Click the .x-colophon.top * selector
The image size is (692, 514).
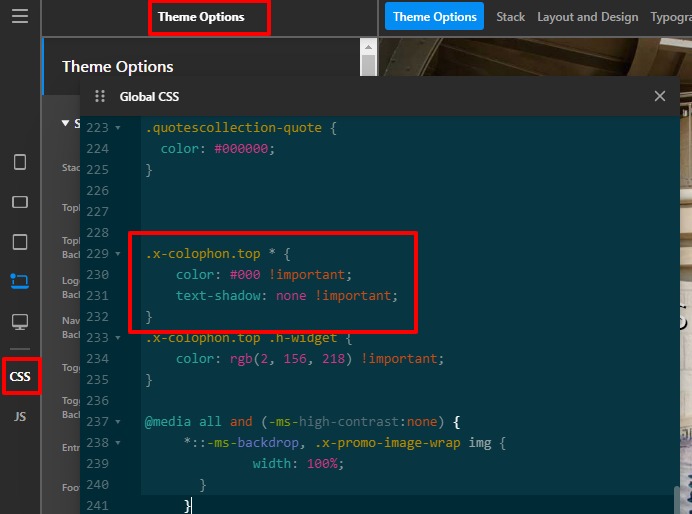click(211, 254)
